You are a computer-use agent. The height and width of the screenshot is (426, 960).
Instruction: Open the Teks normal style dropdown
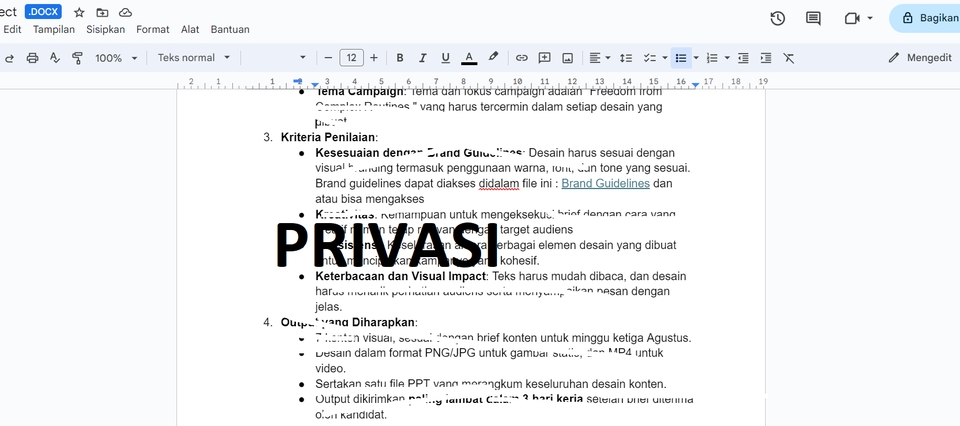(193, 58)
